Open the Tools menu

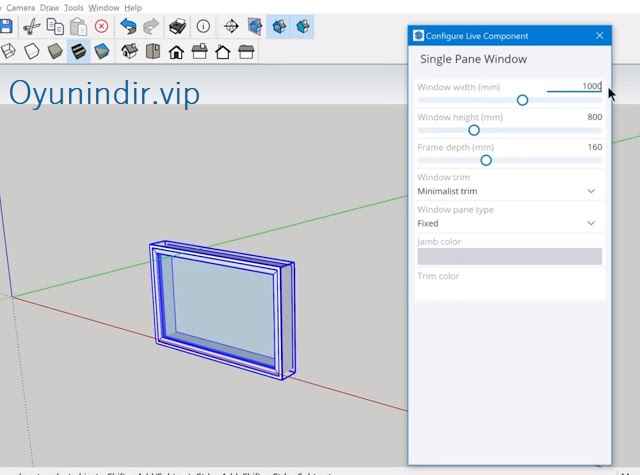(x=74, y=8)
